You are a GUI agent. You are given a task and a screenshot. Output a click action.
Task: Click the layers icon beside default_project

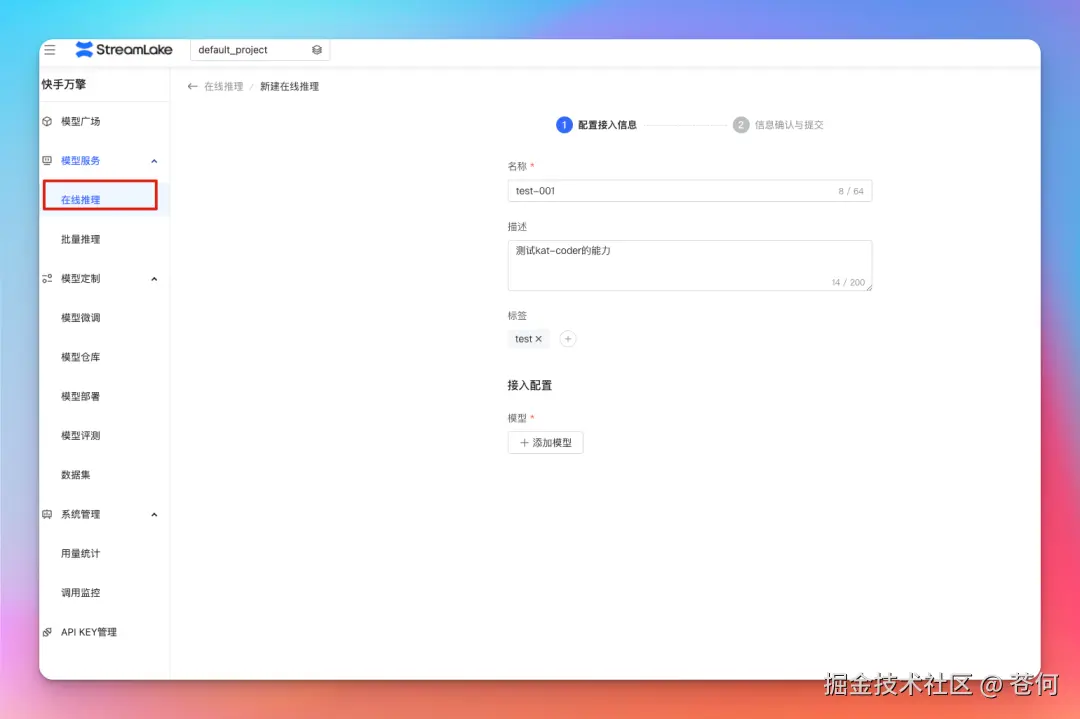click(x=316, y=49)
